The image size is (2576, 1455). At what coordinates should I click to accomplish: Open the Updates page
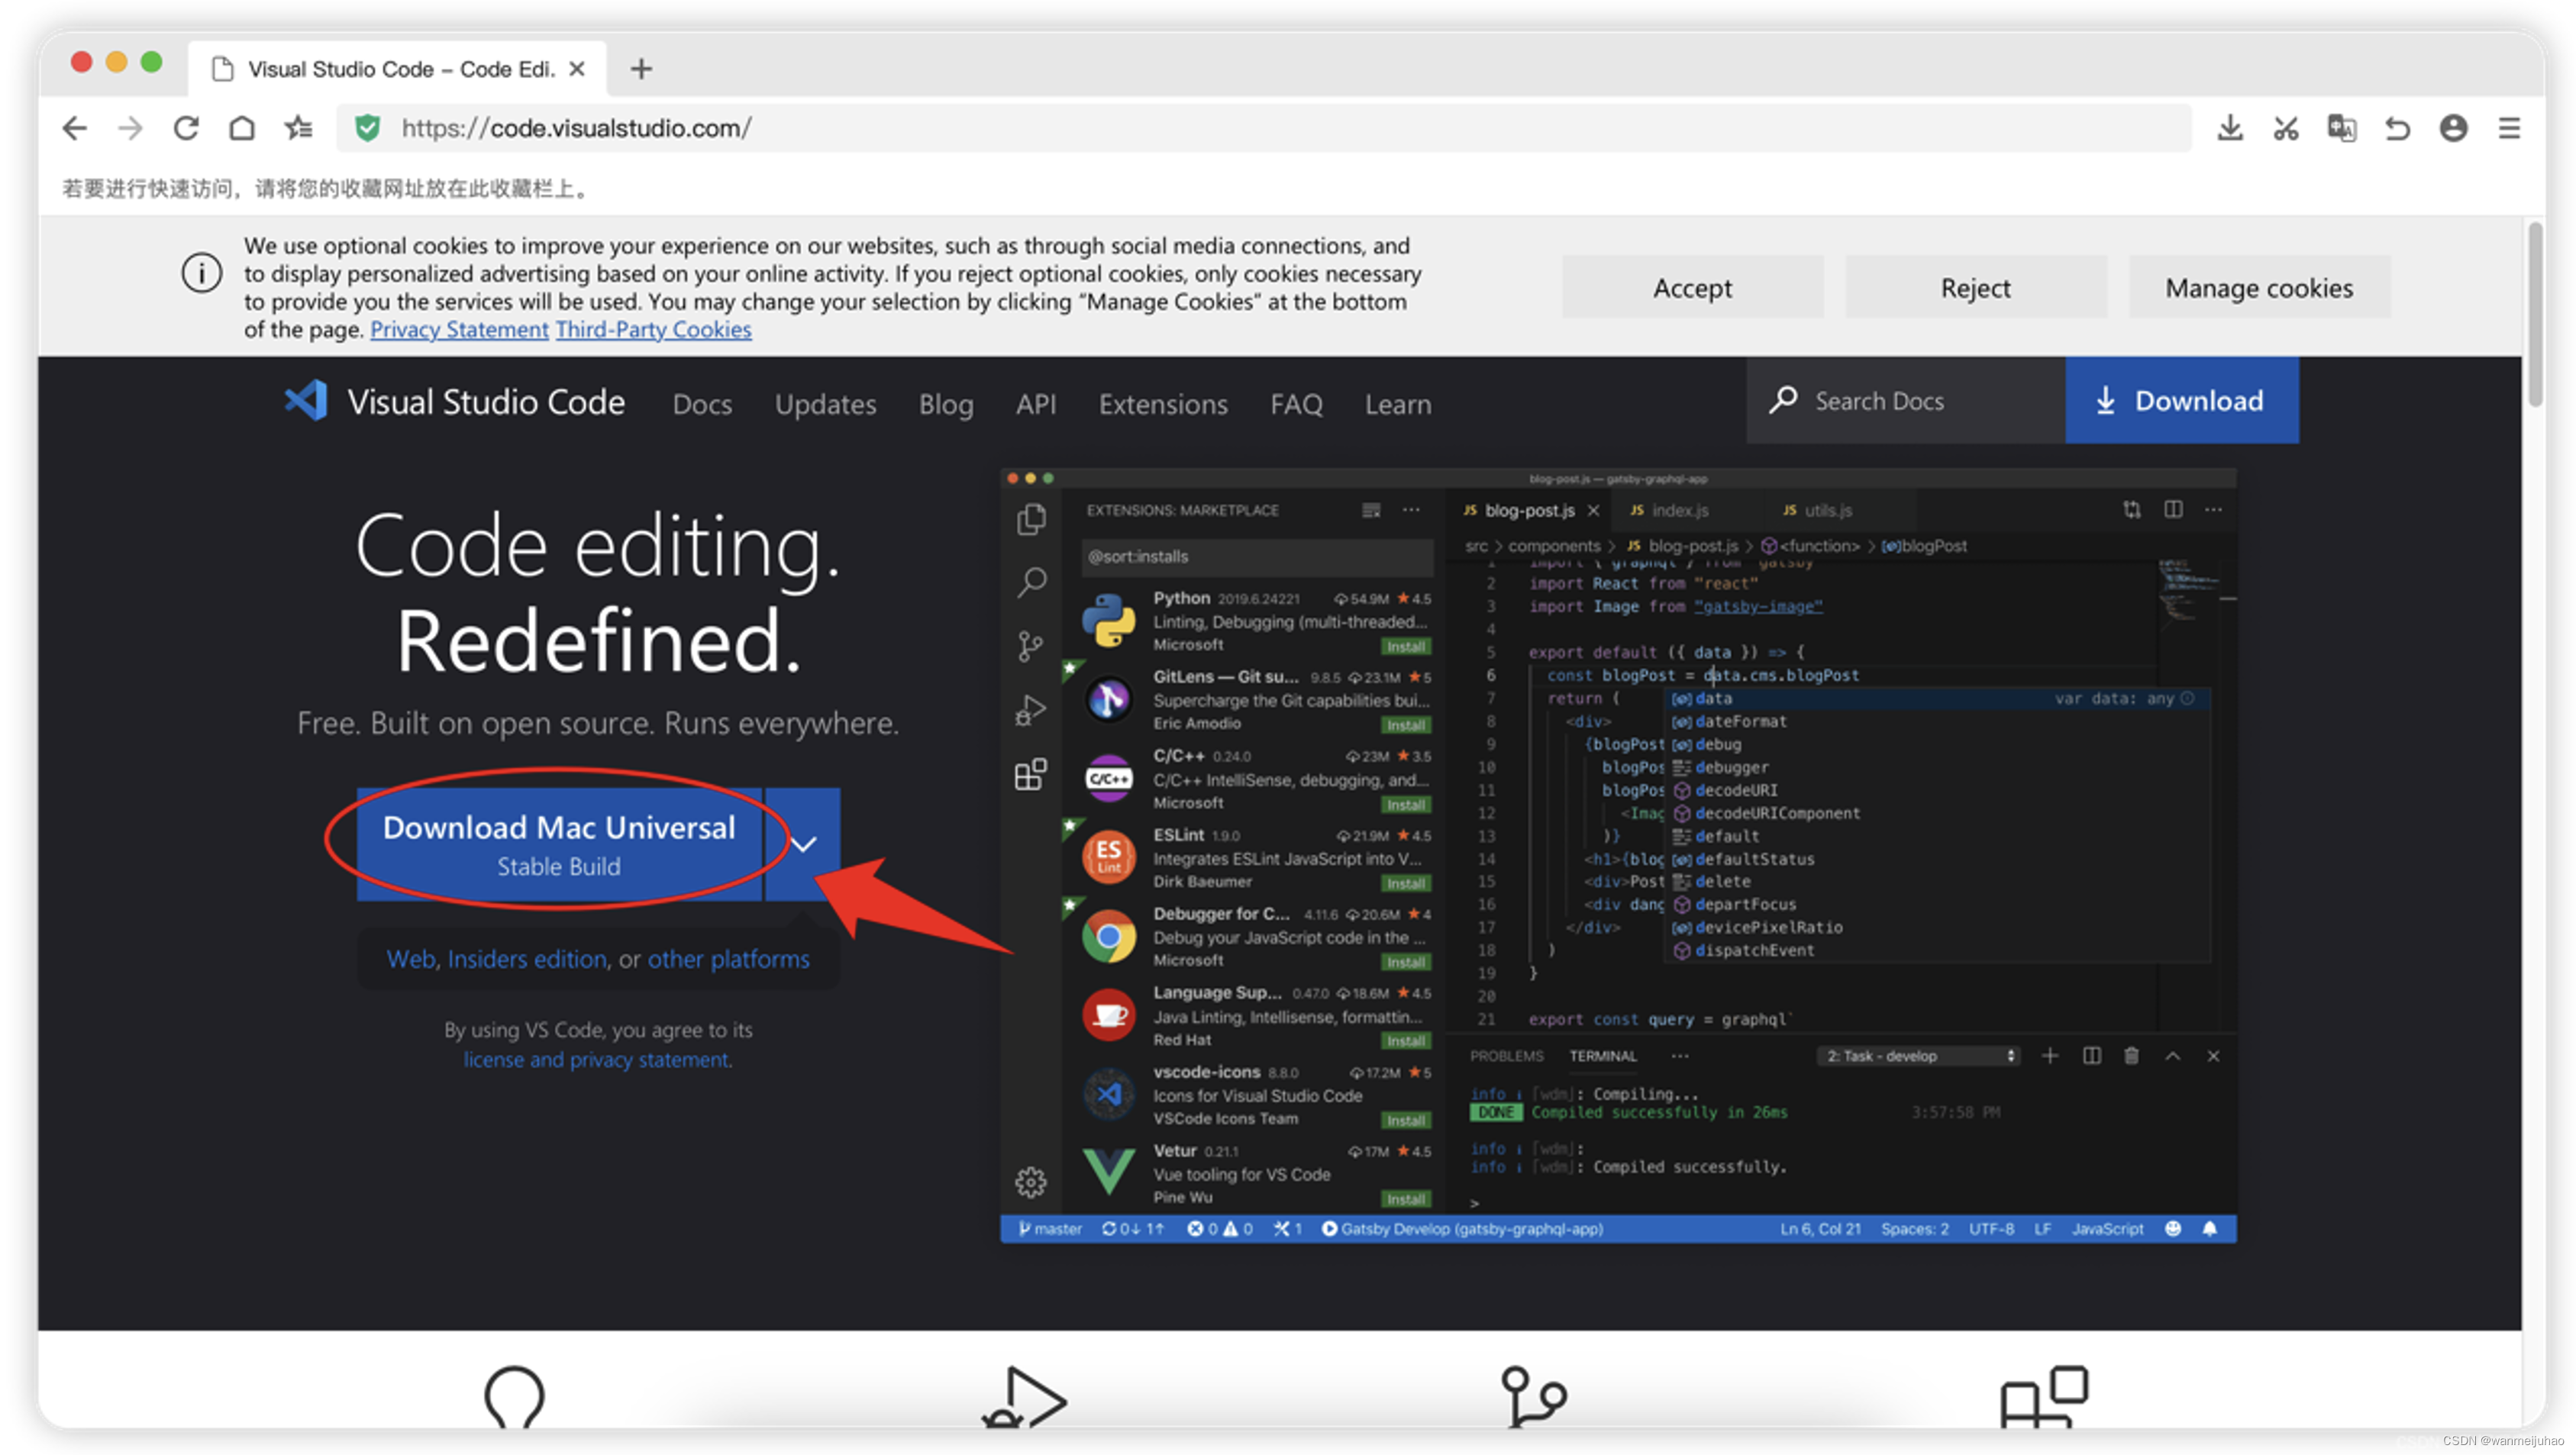[x=825, y=404]
